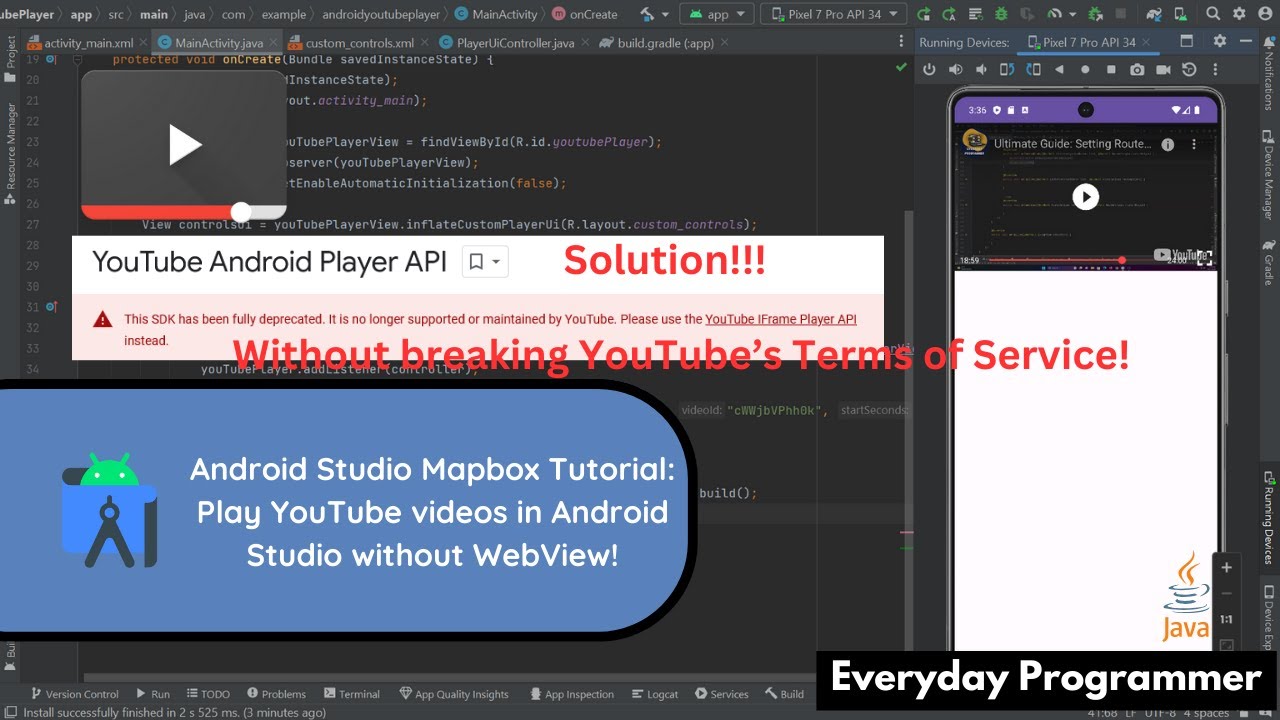Click the Make Project hammer icon
Viewport: 1280px width, 720px height.
pos(647,14)
